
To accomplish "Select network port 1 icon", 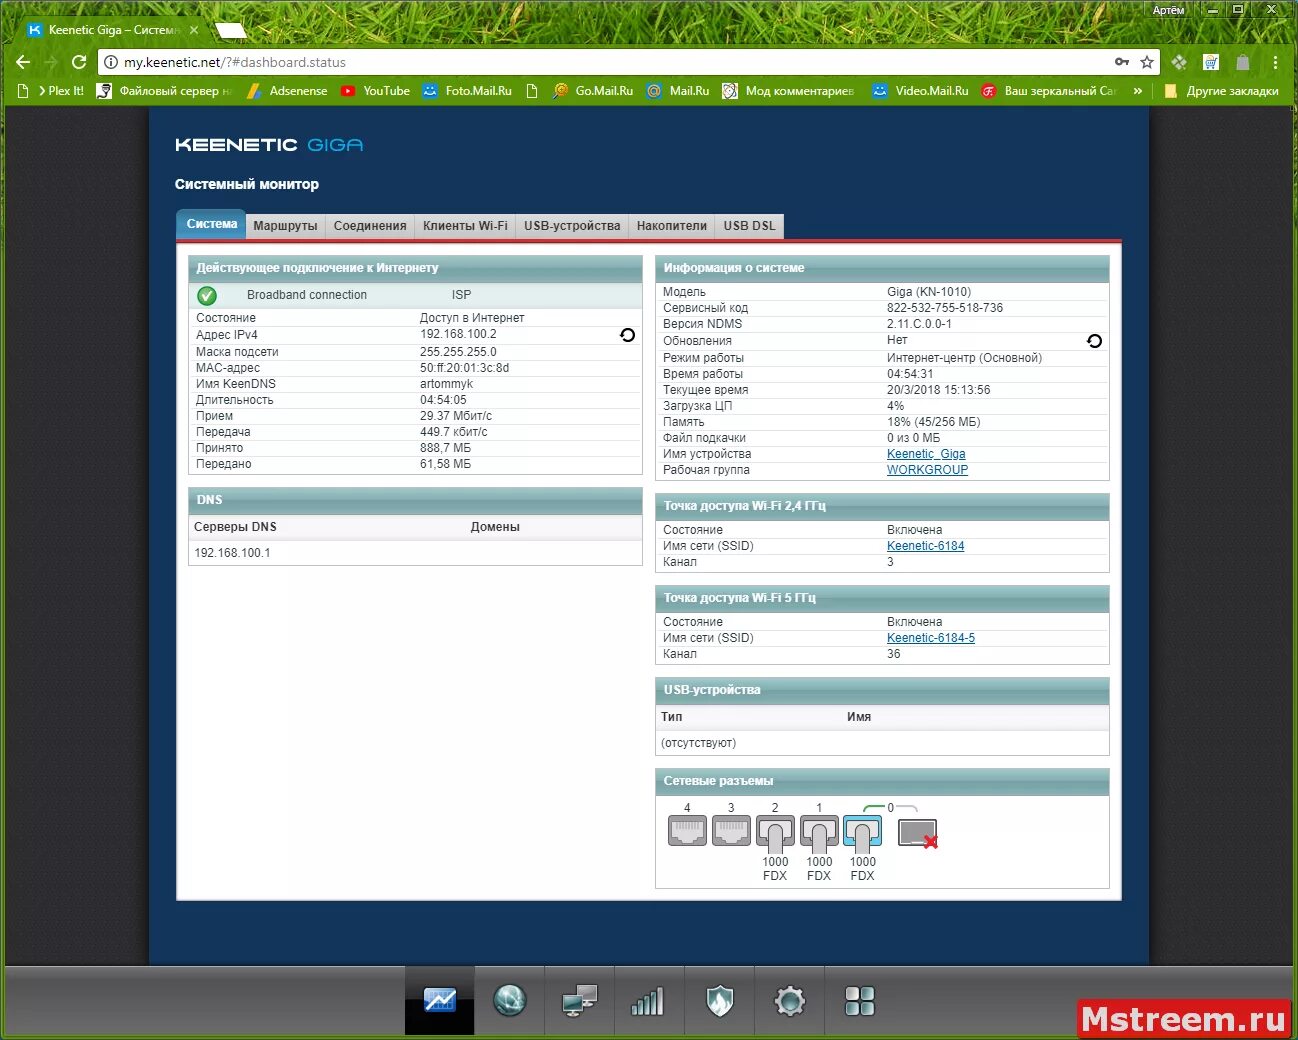I will 819,832.
